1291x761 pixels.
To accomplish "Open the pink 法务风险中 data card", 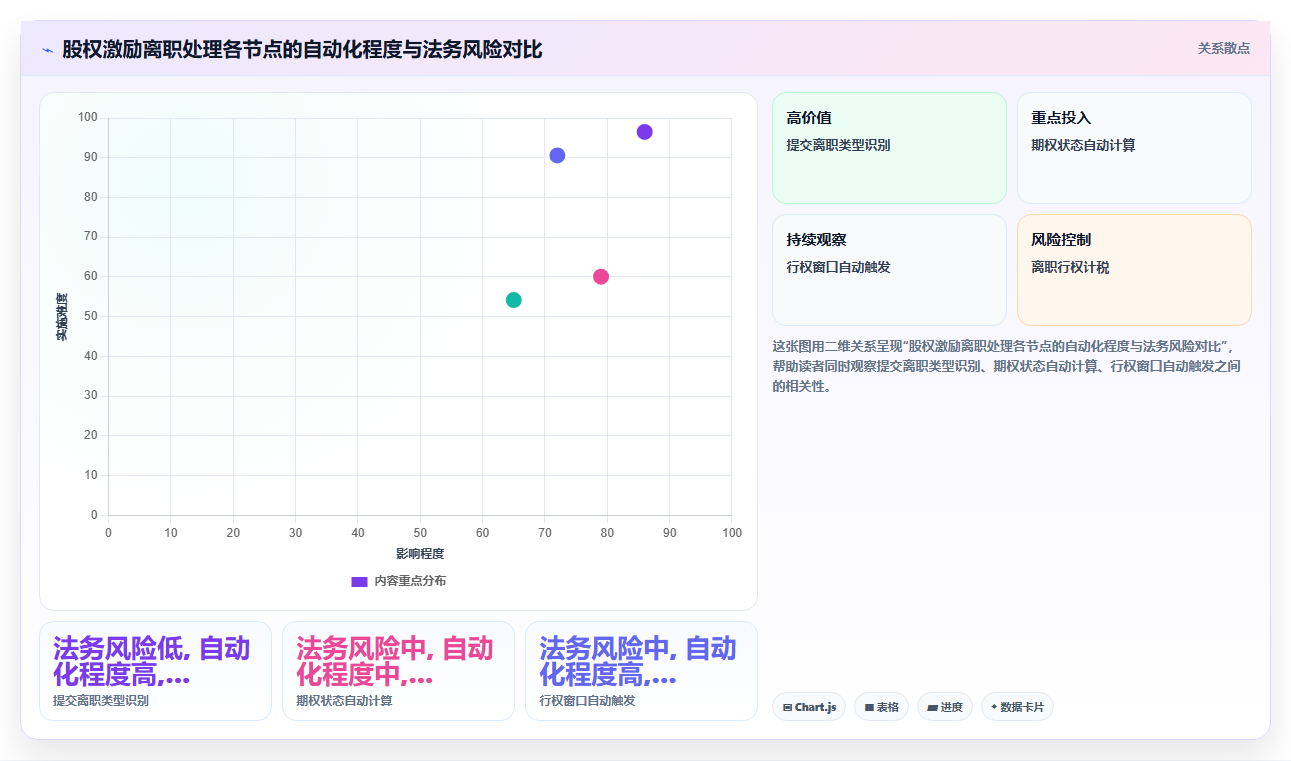I will [x=398, y=671].
